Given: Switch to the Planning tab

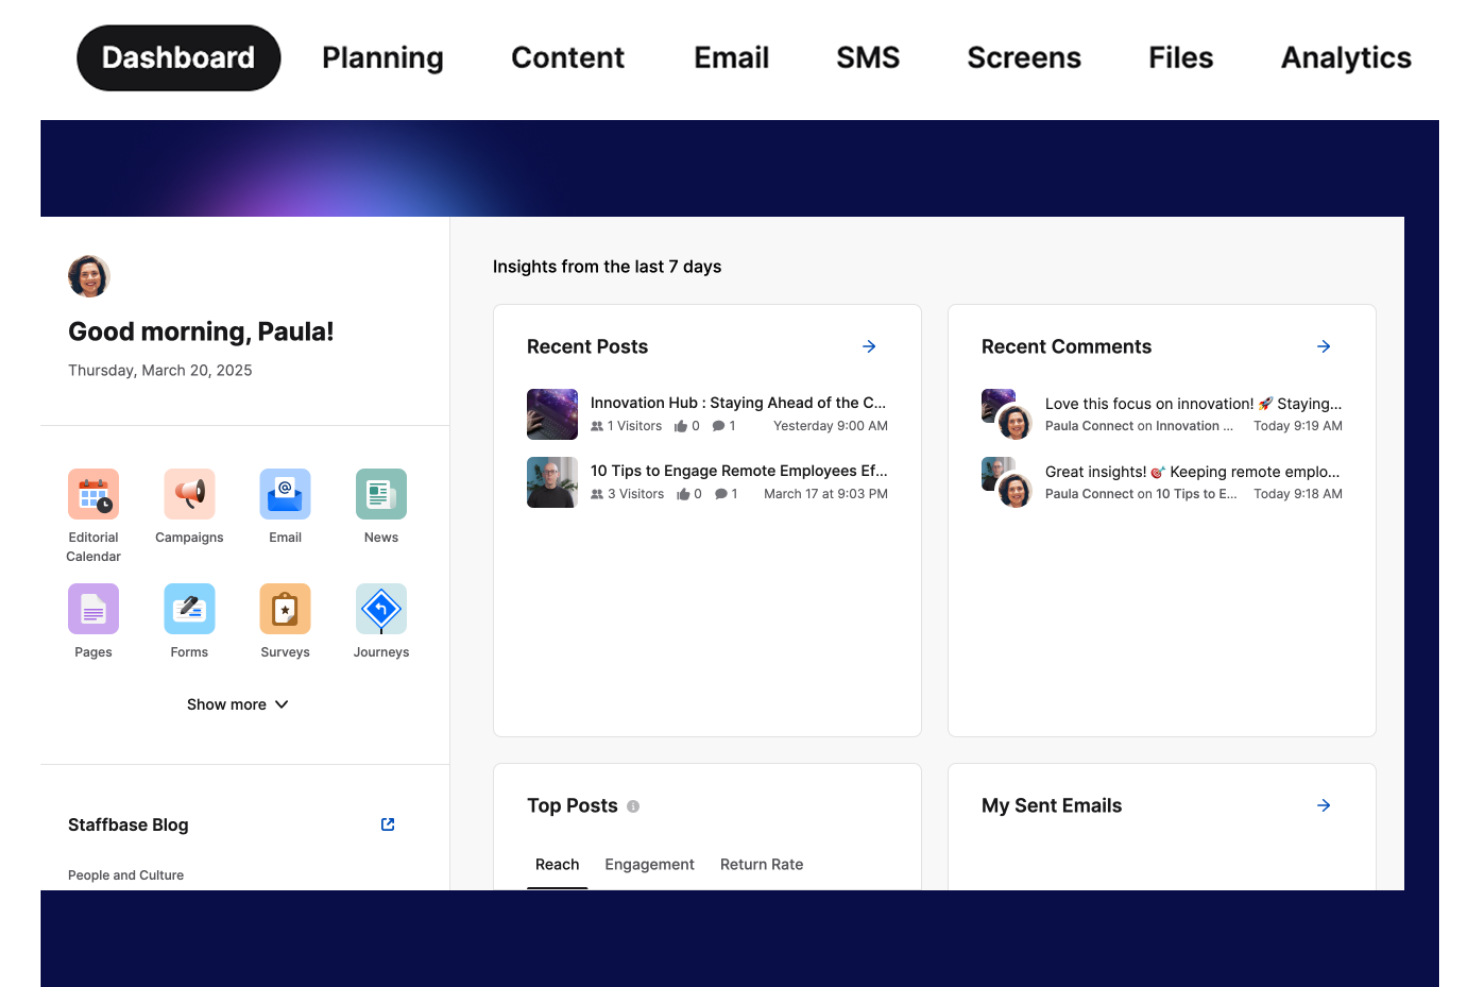Looking at the screenshot, I should [383, 58].
